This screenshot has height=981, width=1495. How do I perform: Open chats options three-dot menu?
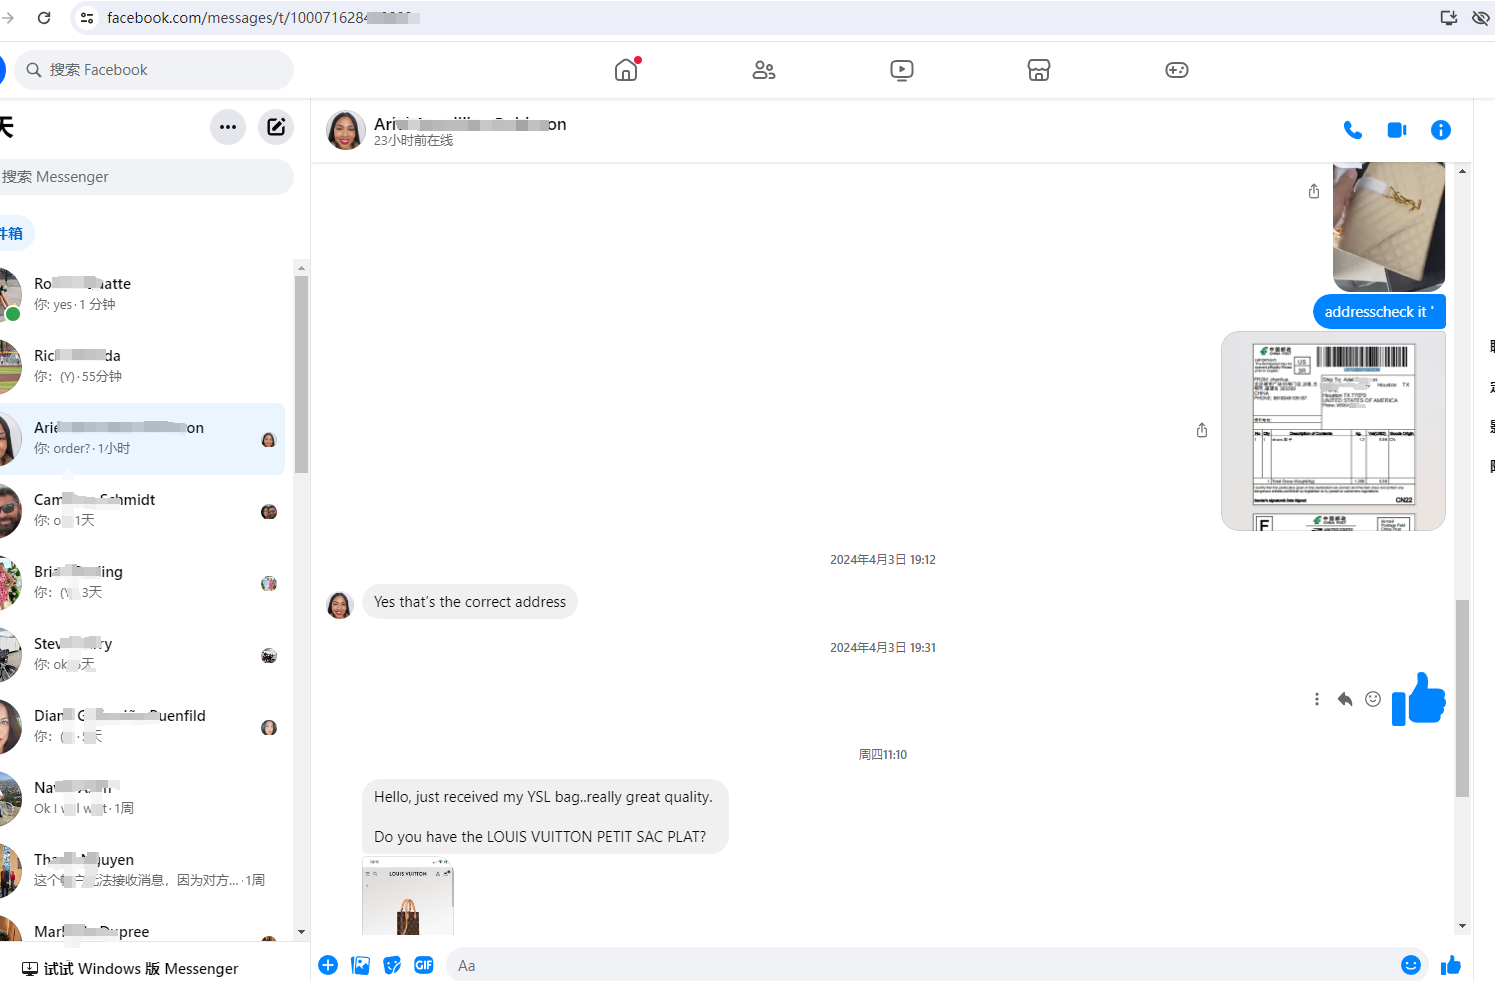[228, 127]
